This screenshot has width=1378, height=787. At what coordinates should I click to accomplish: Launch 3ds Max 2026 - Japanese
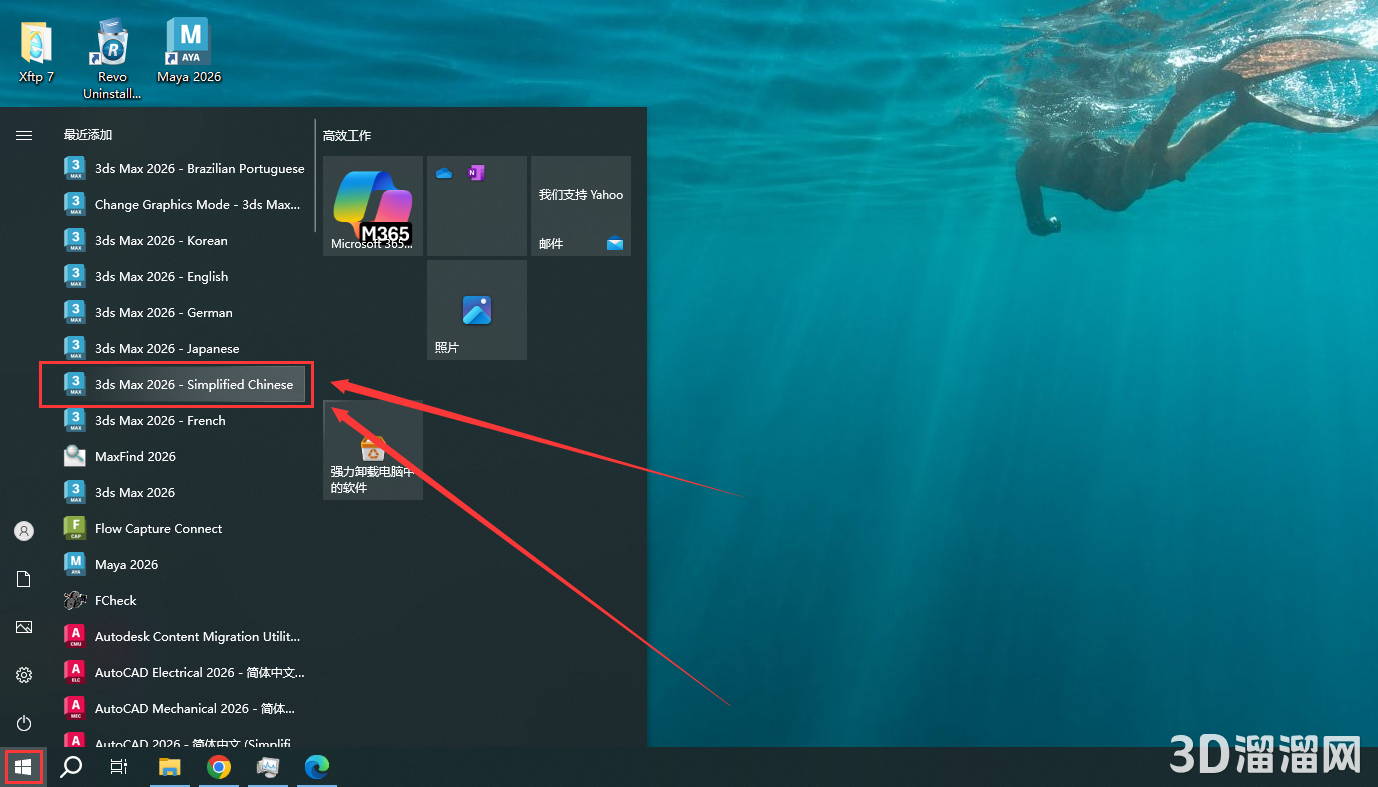tap(183, 349)
